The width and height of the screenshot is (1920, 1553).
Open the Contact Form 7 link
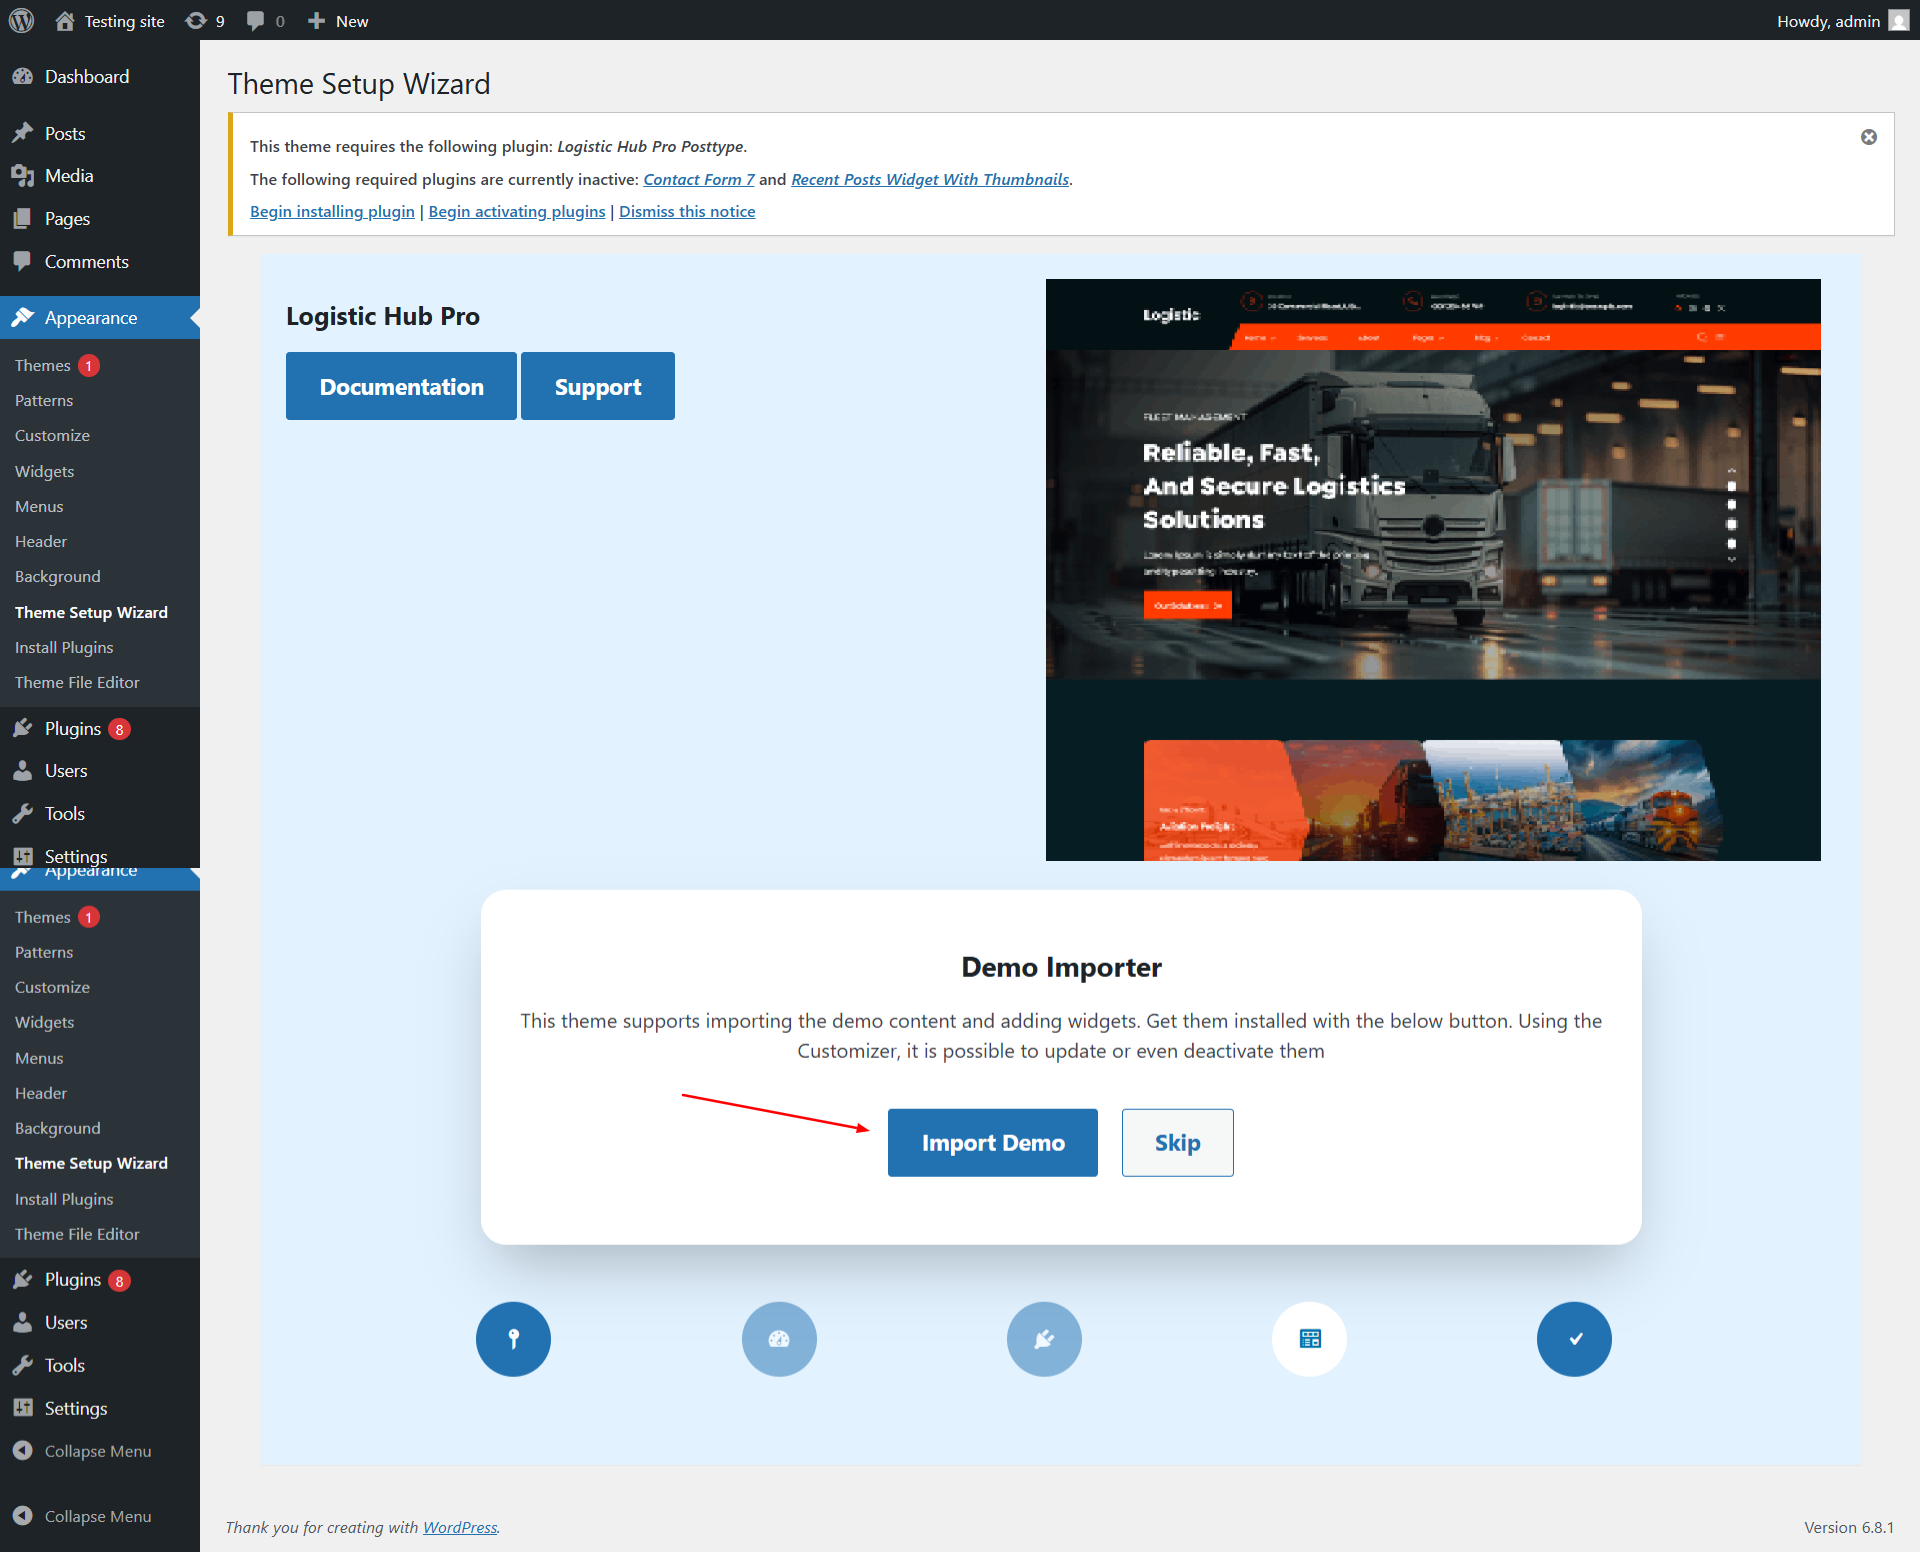click(699, 179)
